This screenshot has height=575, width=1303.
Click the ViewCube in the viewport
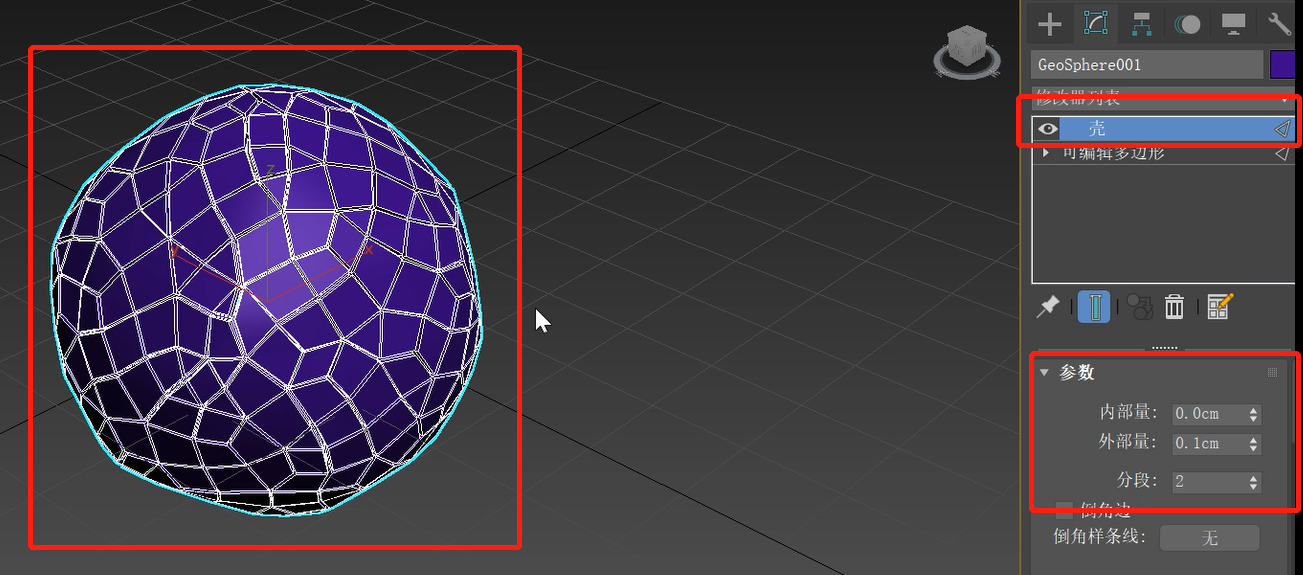(x=968, y=53)
